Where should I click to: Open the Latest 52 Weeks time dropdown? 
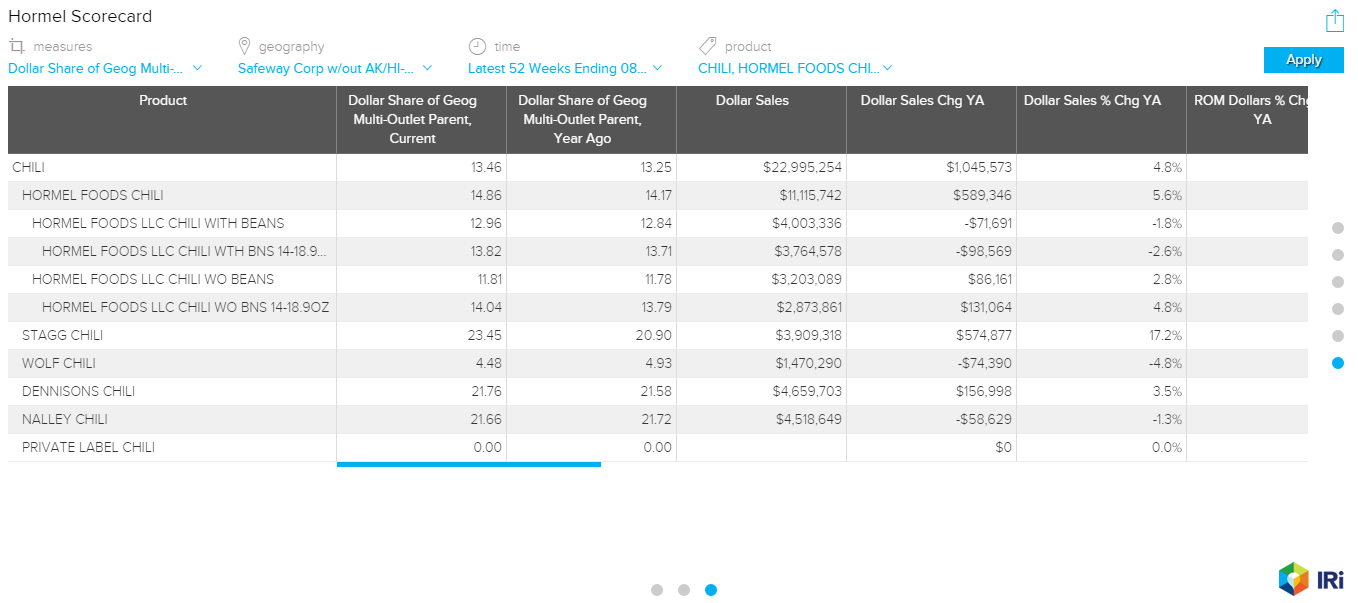click(565, 68)
